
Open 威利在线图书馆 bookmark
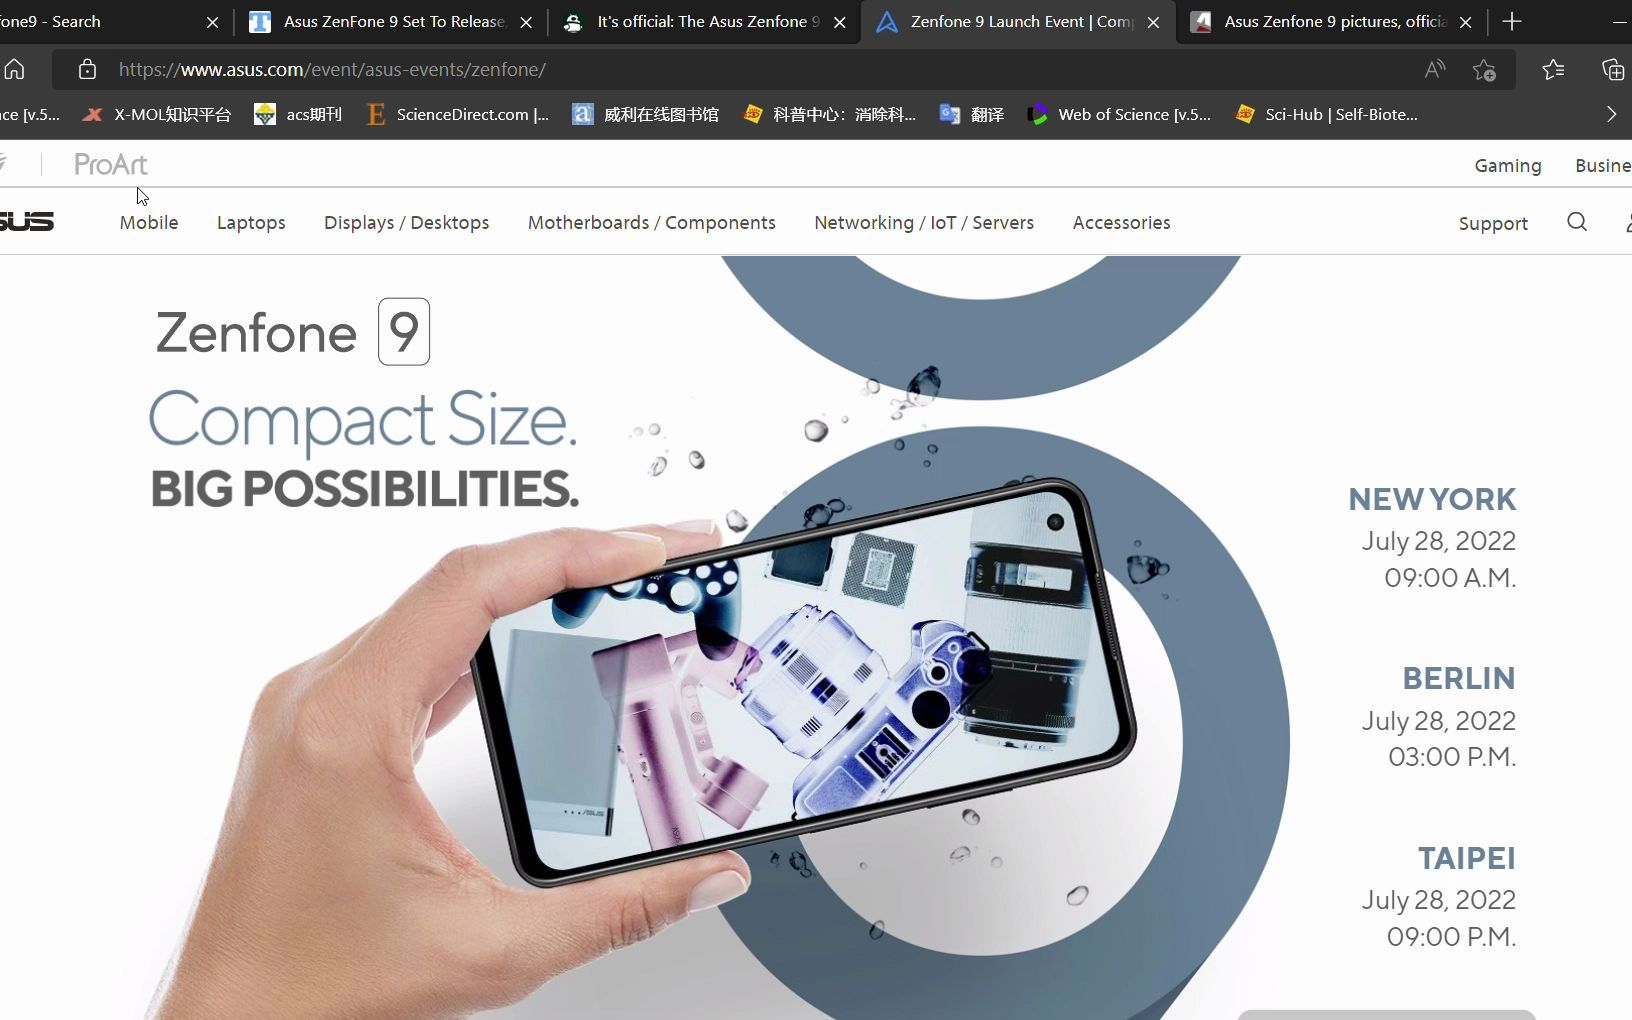(645, 114)
